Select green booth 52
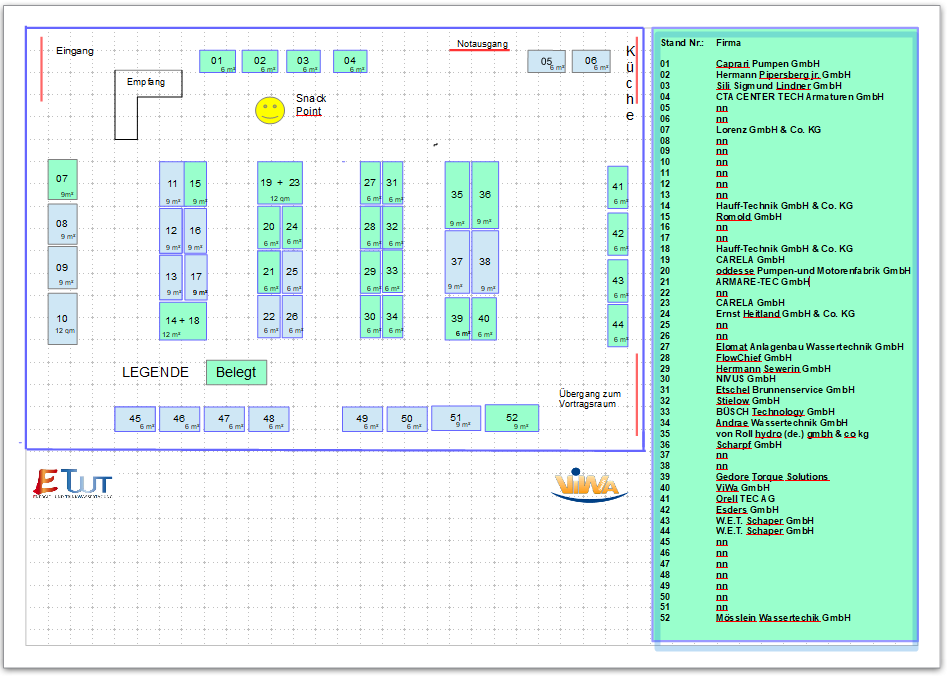Viewport: 947px width, 676px height. point(512,418)
